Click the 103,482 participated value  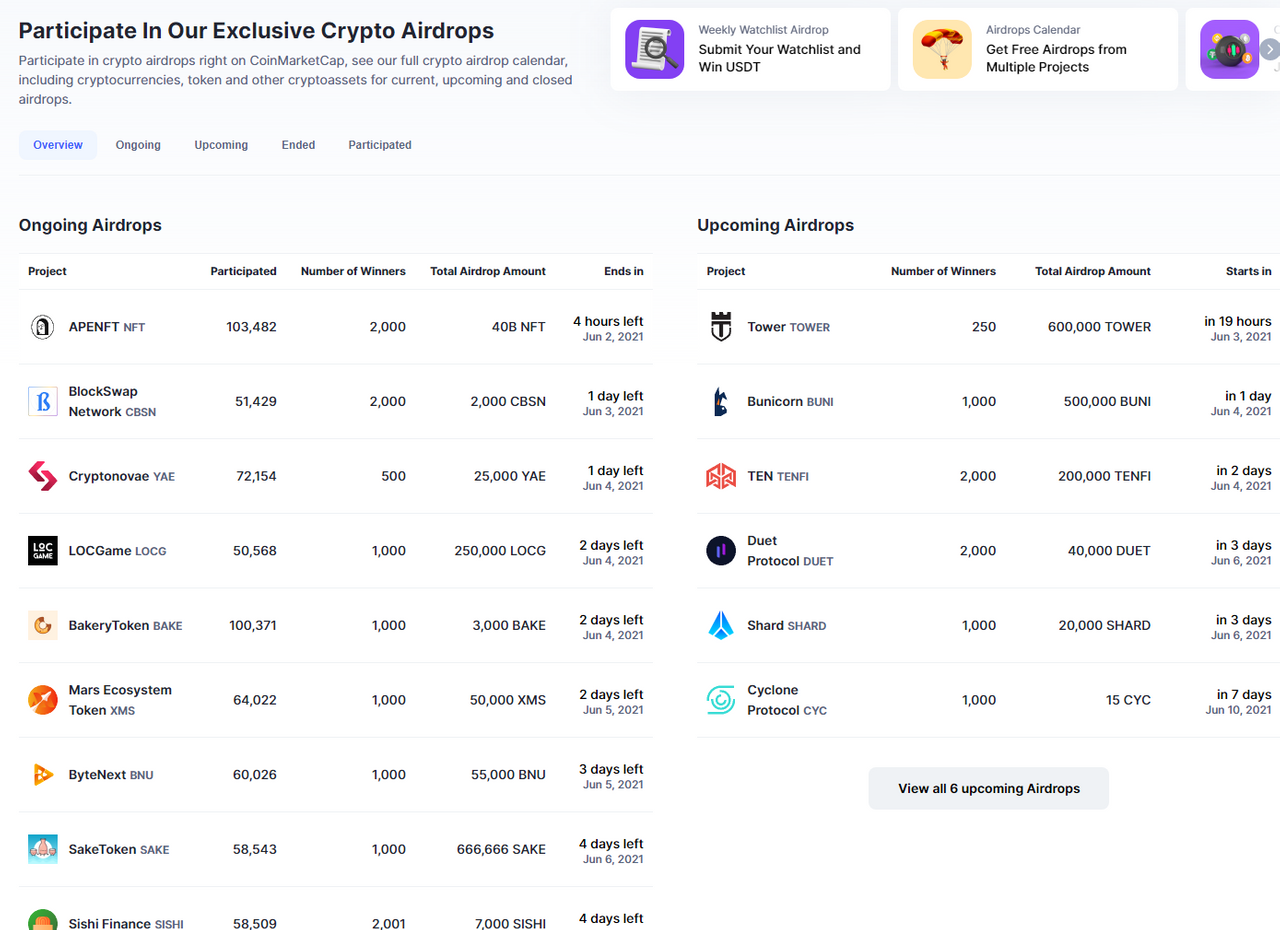(x=251, y=327)
